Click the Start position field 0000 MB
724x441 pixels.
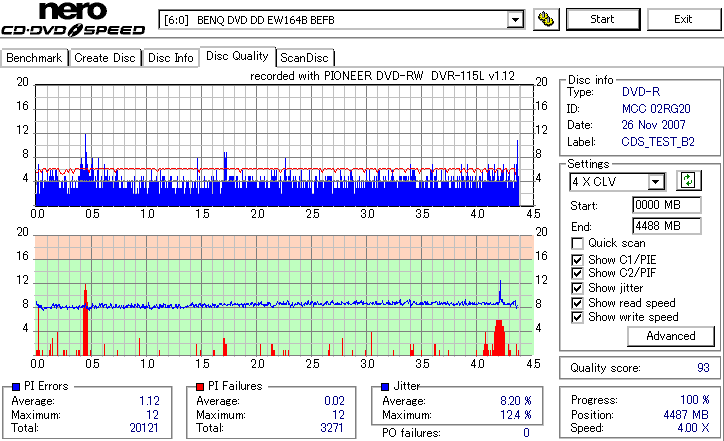click(x=666, y=205)
